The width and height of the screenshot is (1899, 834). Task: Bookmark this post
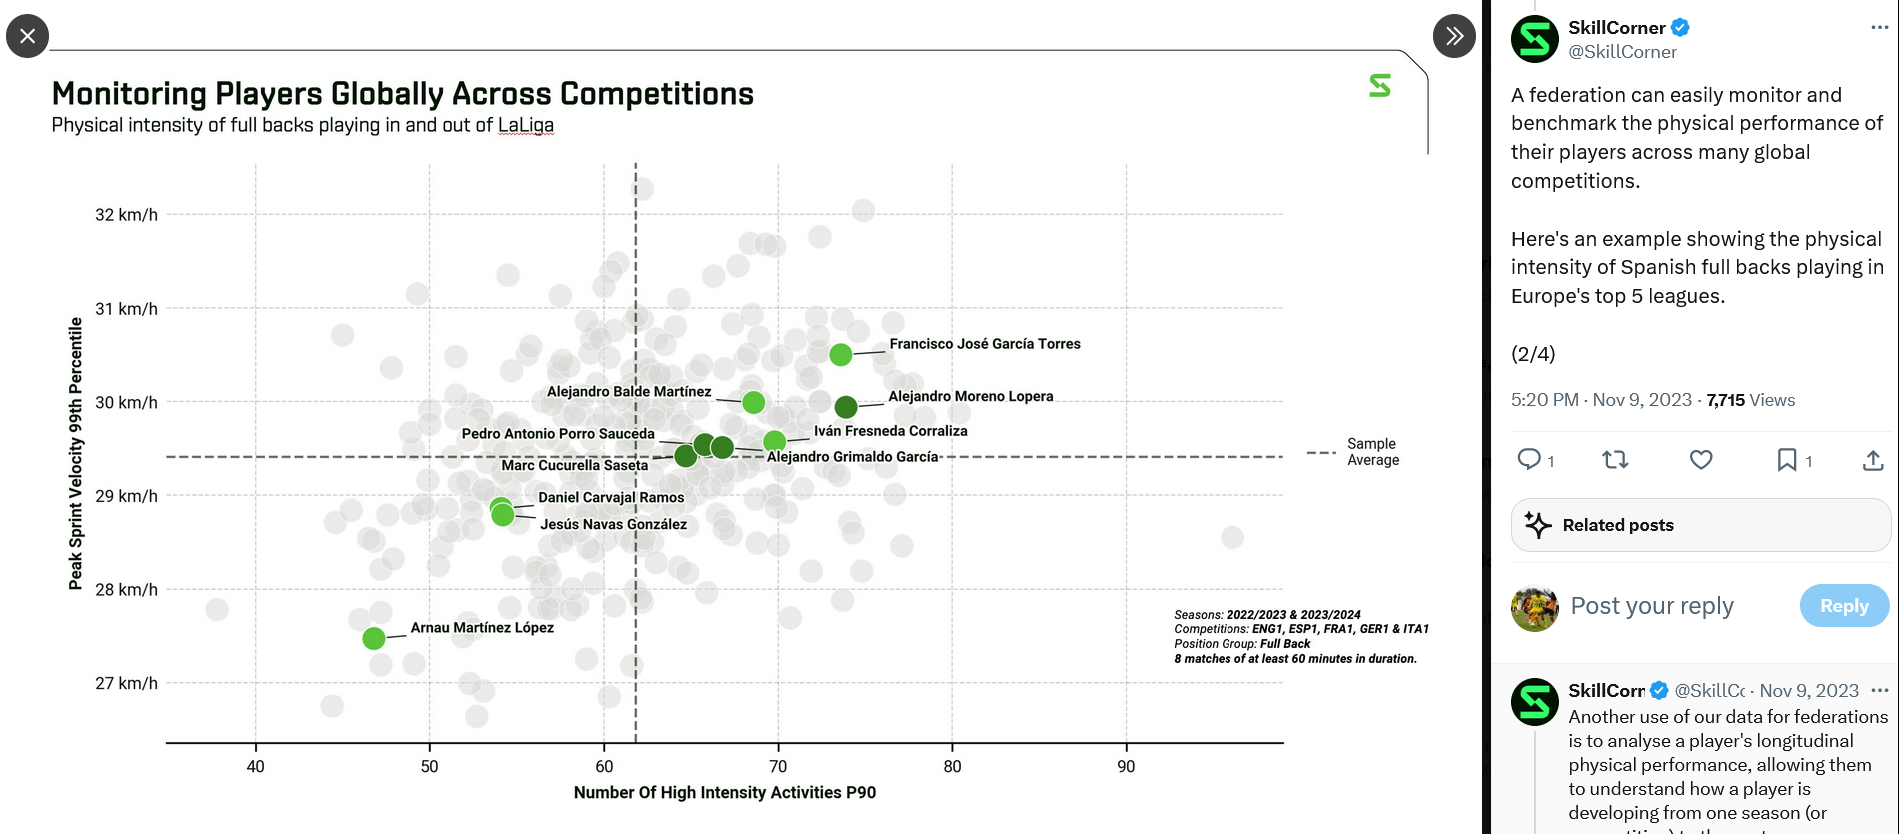[x=1787, y=459]
